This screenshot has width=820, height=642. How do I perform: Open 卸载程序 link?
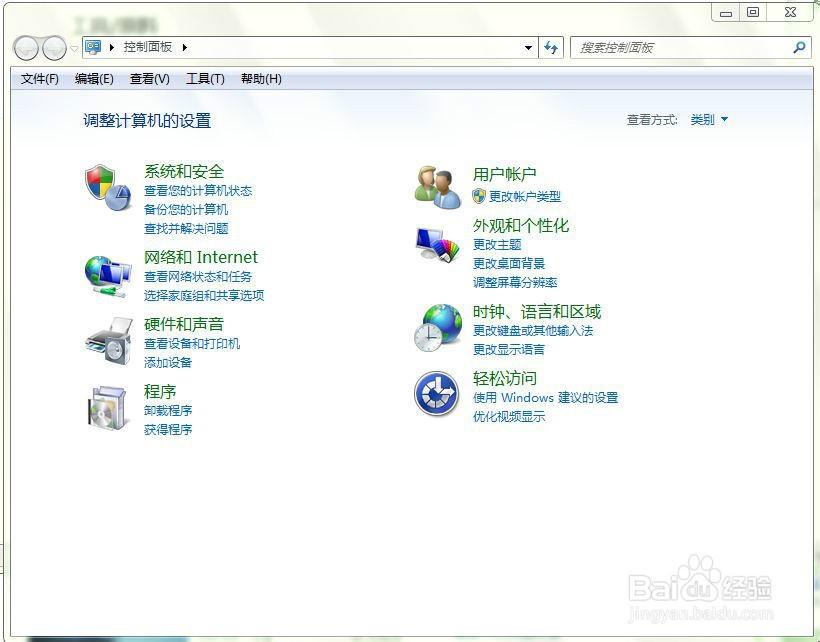(168, 410)
